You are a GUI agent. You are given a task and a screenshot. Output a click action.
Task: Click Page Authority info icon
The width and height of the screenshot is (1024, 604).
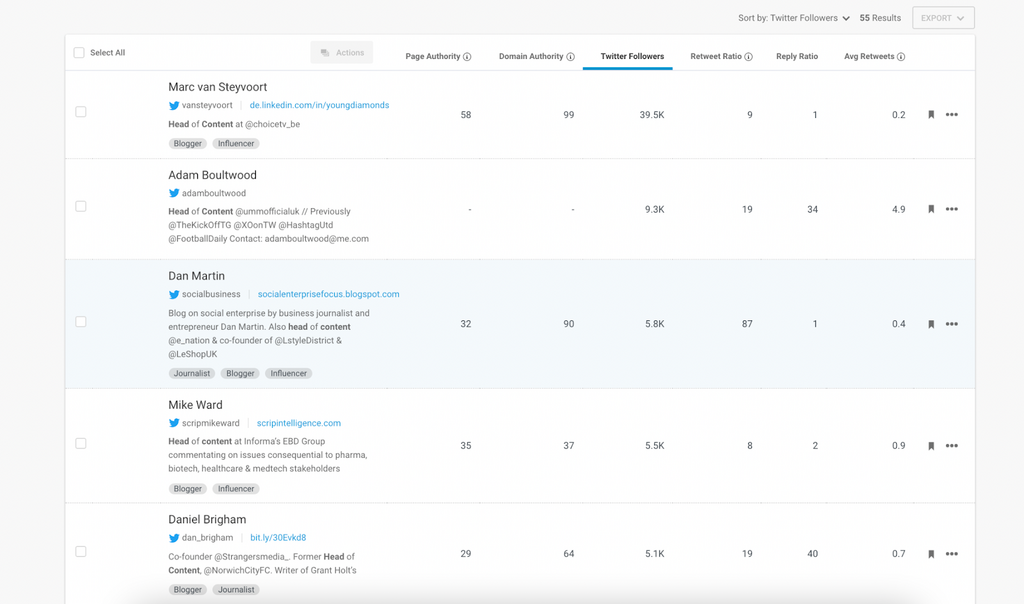pos(467,57)
